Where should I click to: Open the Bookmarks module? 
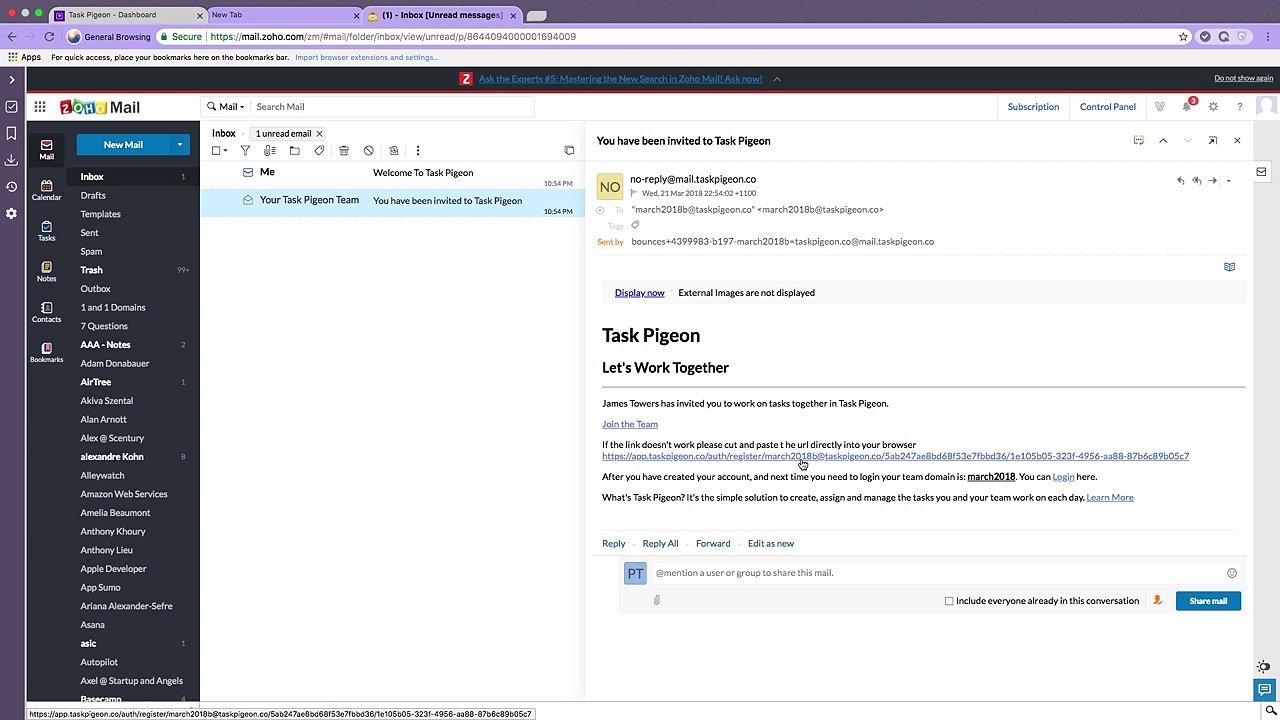(46, 353)
